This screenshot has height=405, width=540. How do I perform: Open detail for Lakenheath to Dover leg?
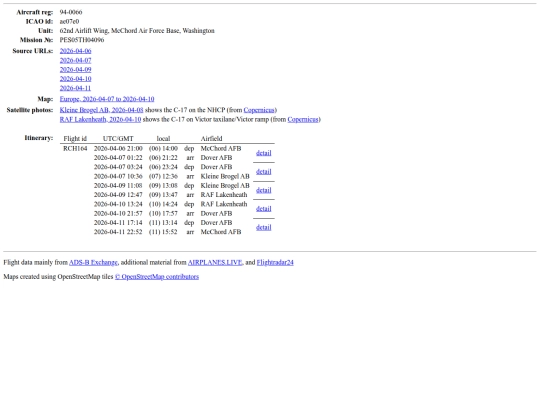(263, 209)
